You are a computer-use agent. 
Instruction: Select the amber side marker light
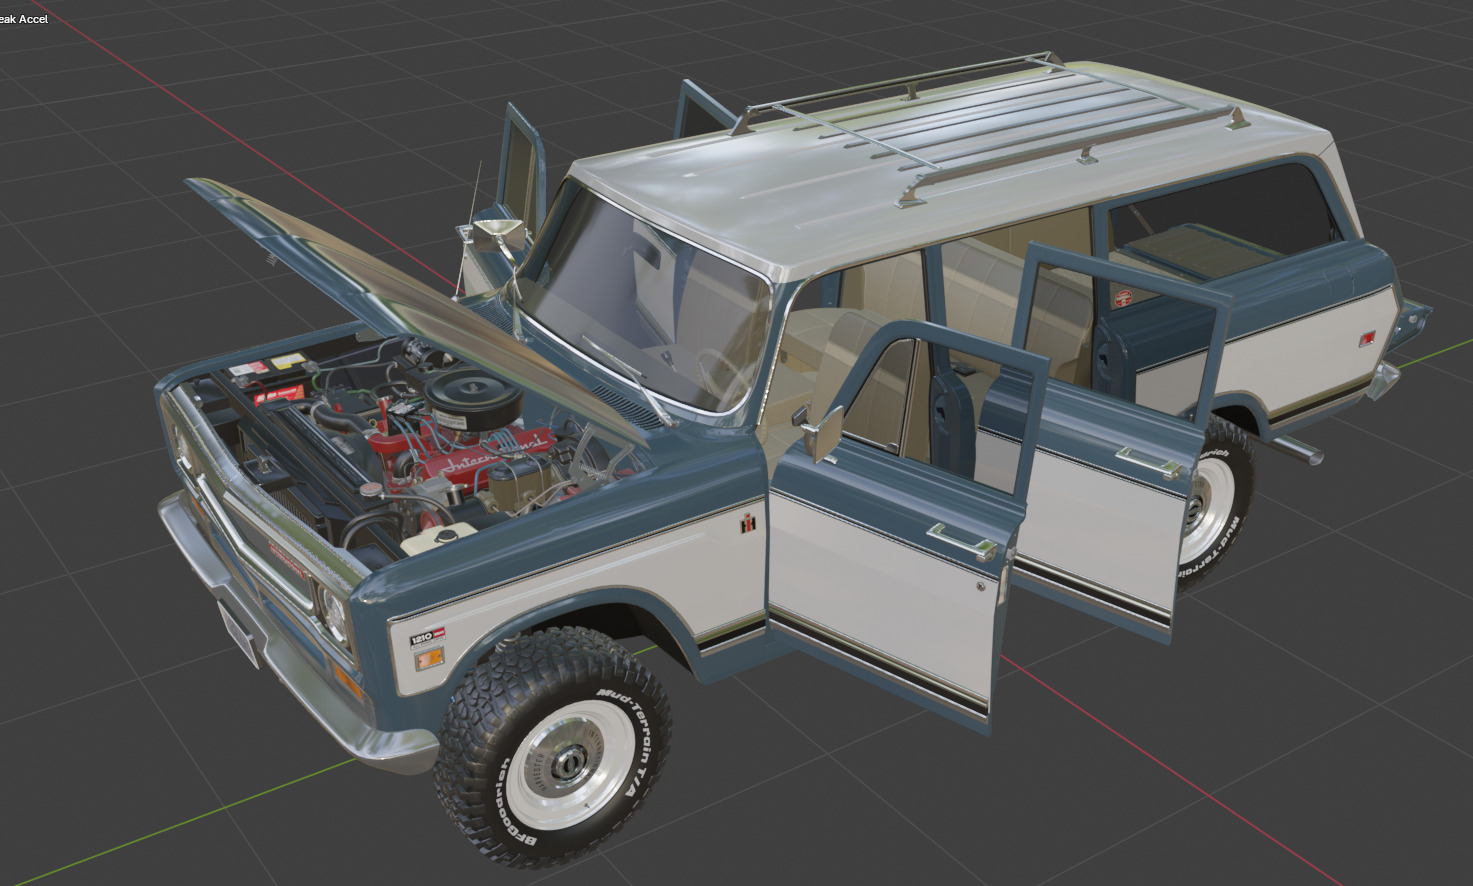click(429, 659)
